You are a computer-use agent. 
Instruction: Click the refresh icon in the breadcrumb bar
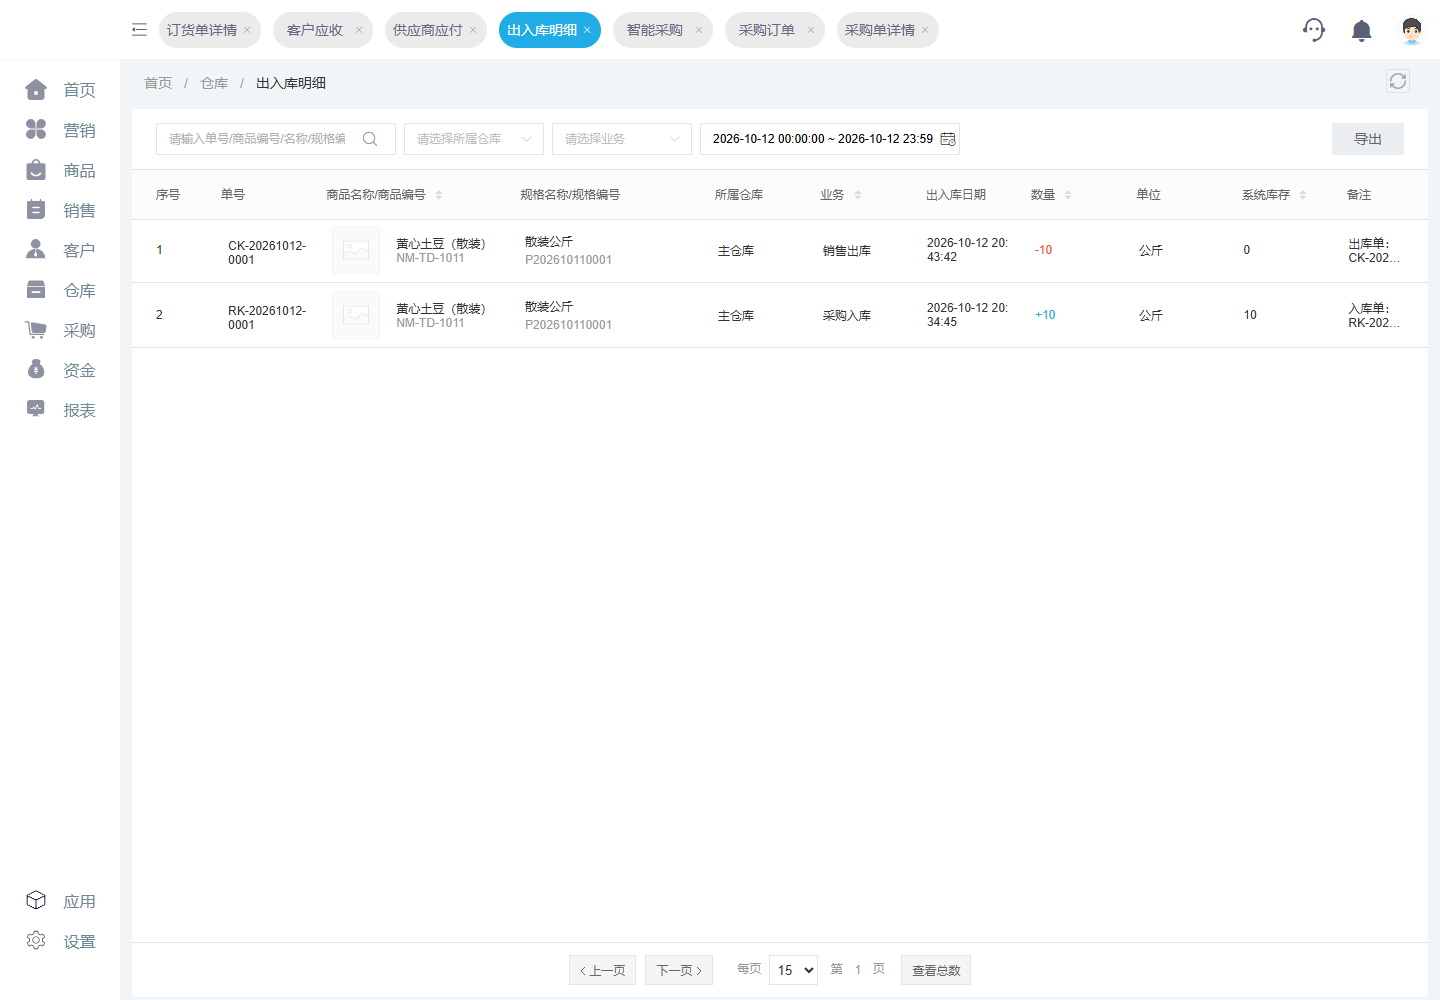click(x=1398, y=82)
